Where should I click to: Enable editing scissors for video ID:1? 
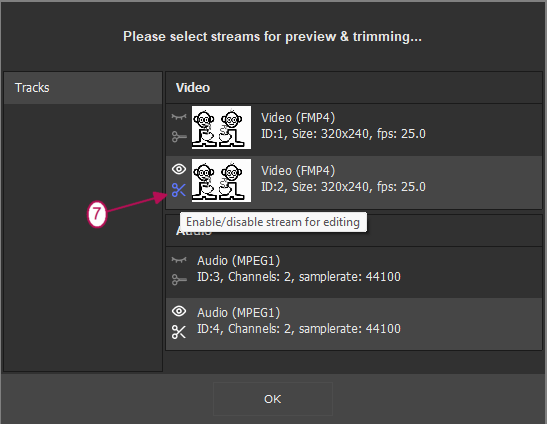click(179, 136)
